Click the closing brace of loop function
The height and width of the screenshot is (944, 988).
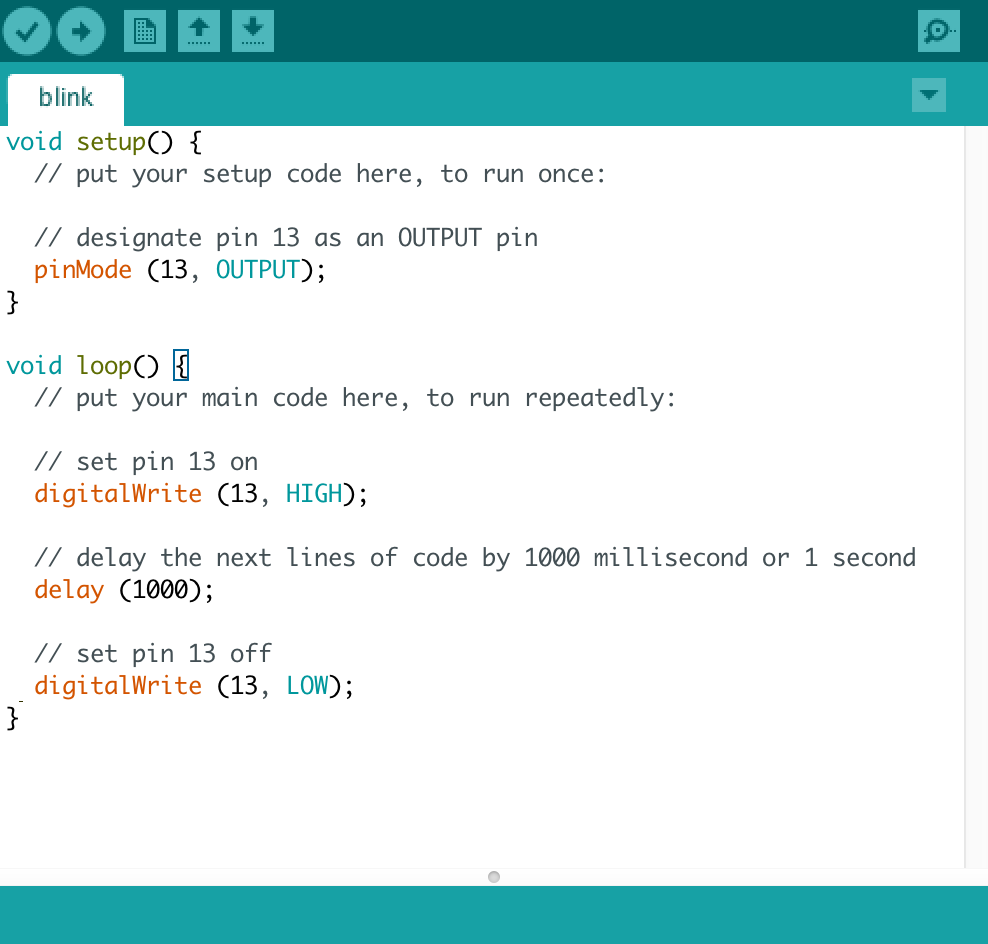[13, 718]
